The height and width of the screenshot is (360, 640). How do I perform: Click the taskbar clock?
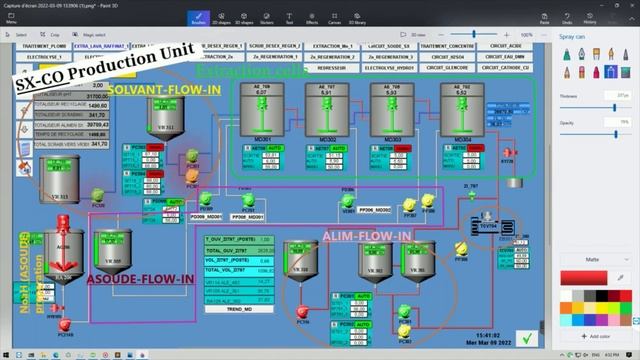tap(611, 355)
